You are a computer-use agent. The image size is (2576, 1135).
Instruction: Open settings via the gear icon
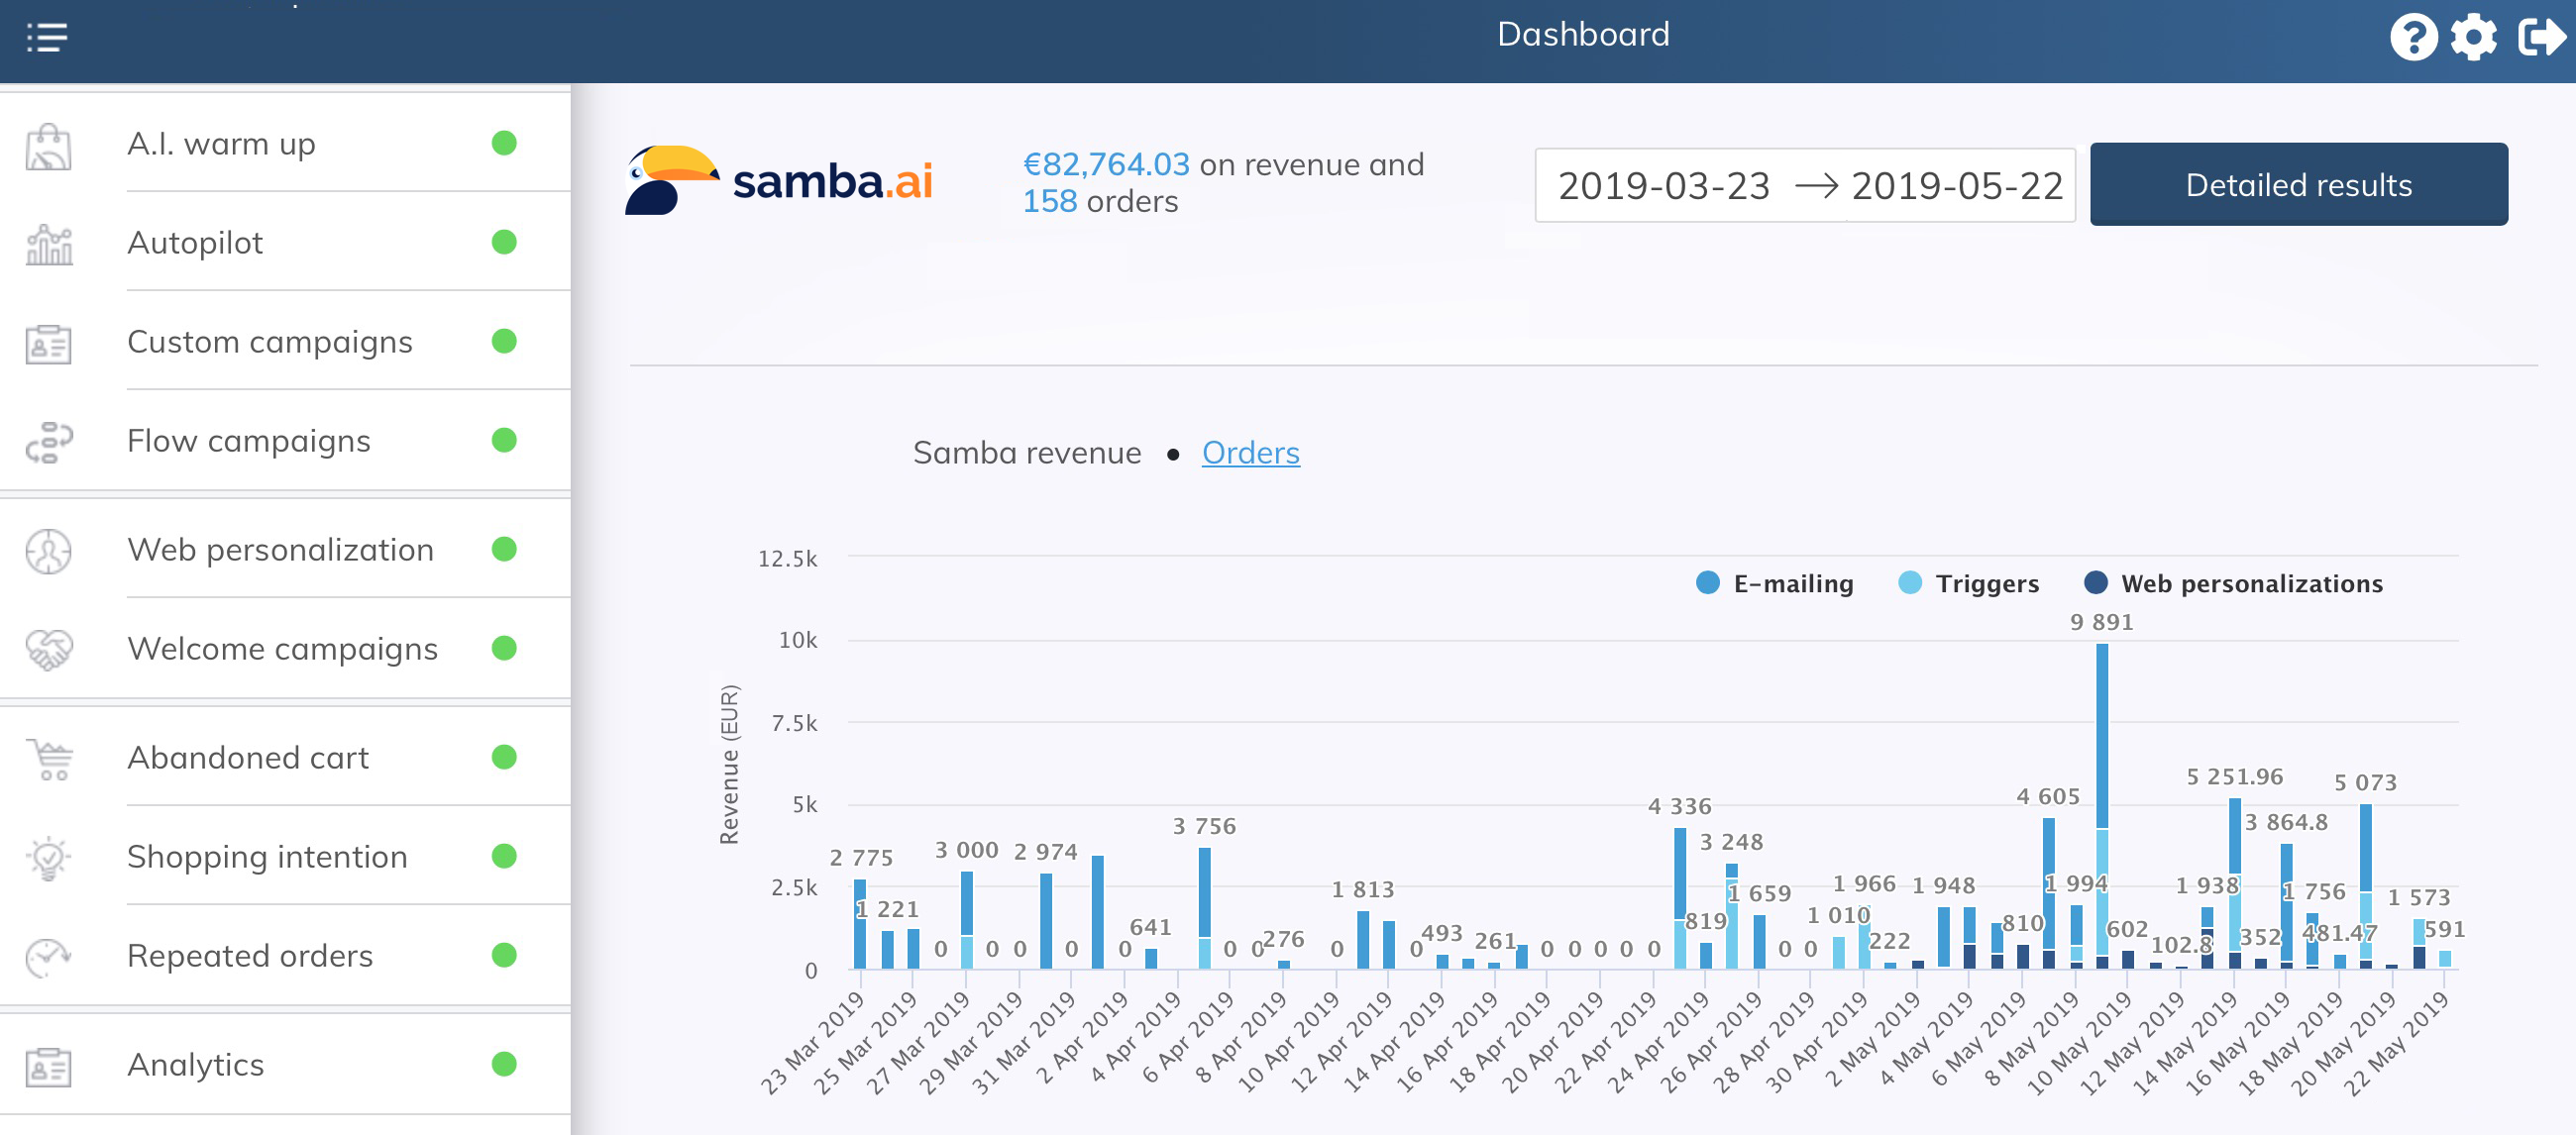pyautogui.click(x=2472, y=38)
